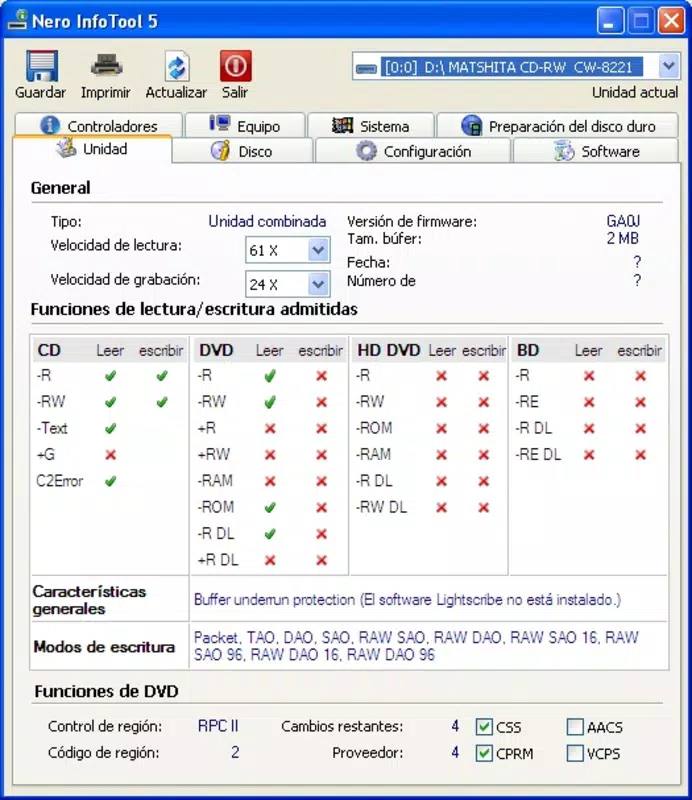Switch to the Equipo tab
The image size is (692, 800).
(x=245, y=126)
